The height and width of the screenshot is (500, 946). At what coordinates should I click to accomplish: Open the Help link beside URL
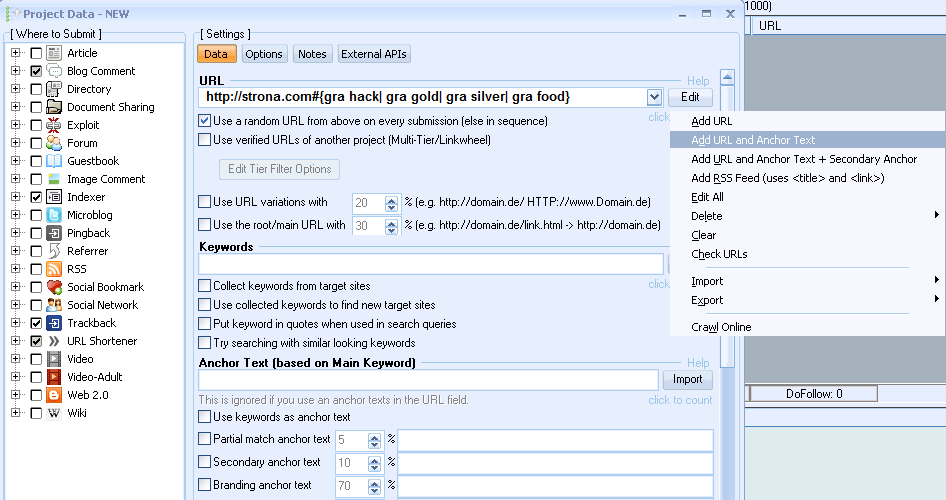tap(697, 81)
